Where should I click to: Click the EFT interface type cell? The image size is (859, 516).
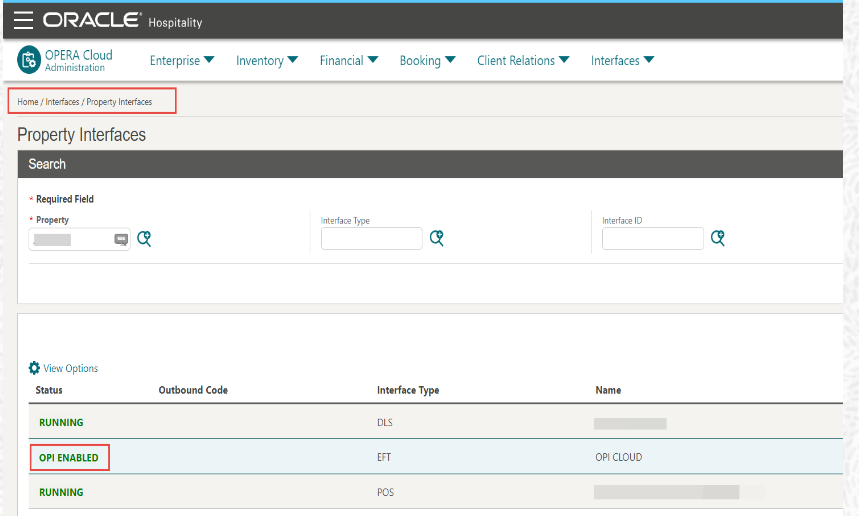(384, 457)
